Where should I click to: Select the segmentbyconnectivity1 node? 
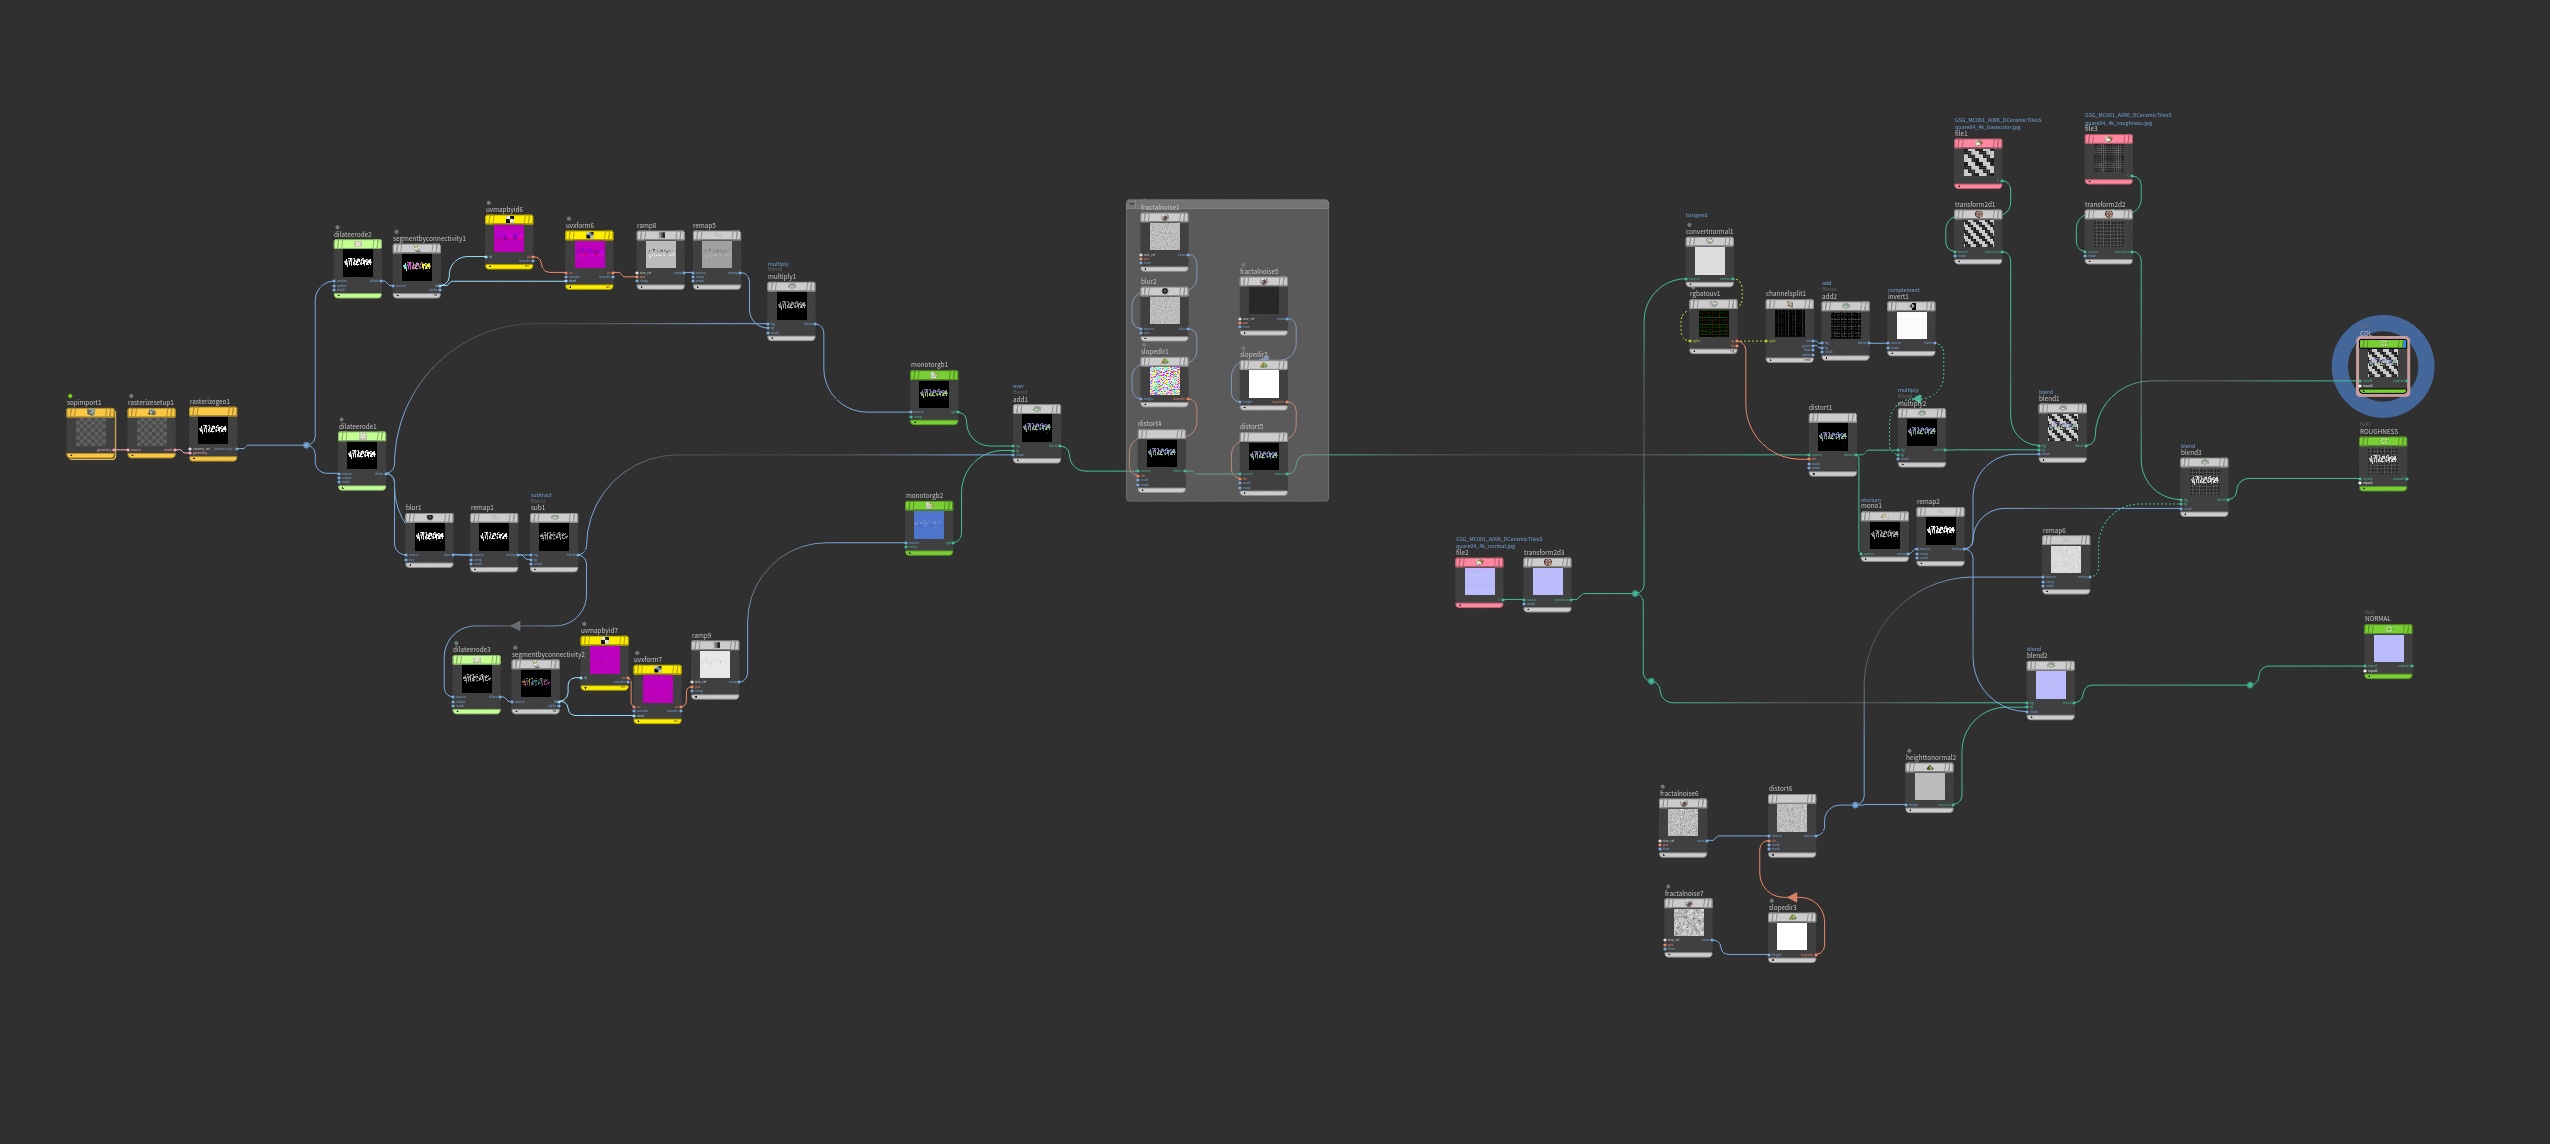pos(417,270)
